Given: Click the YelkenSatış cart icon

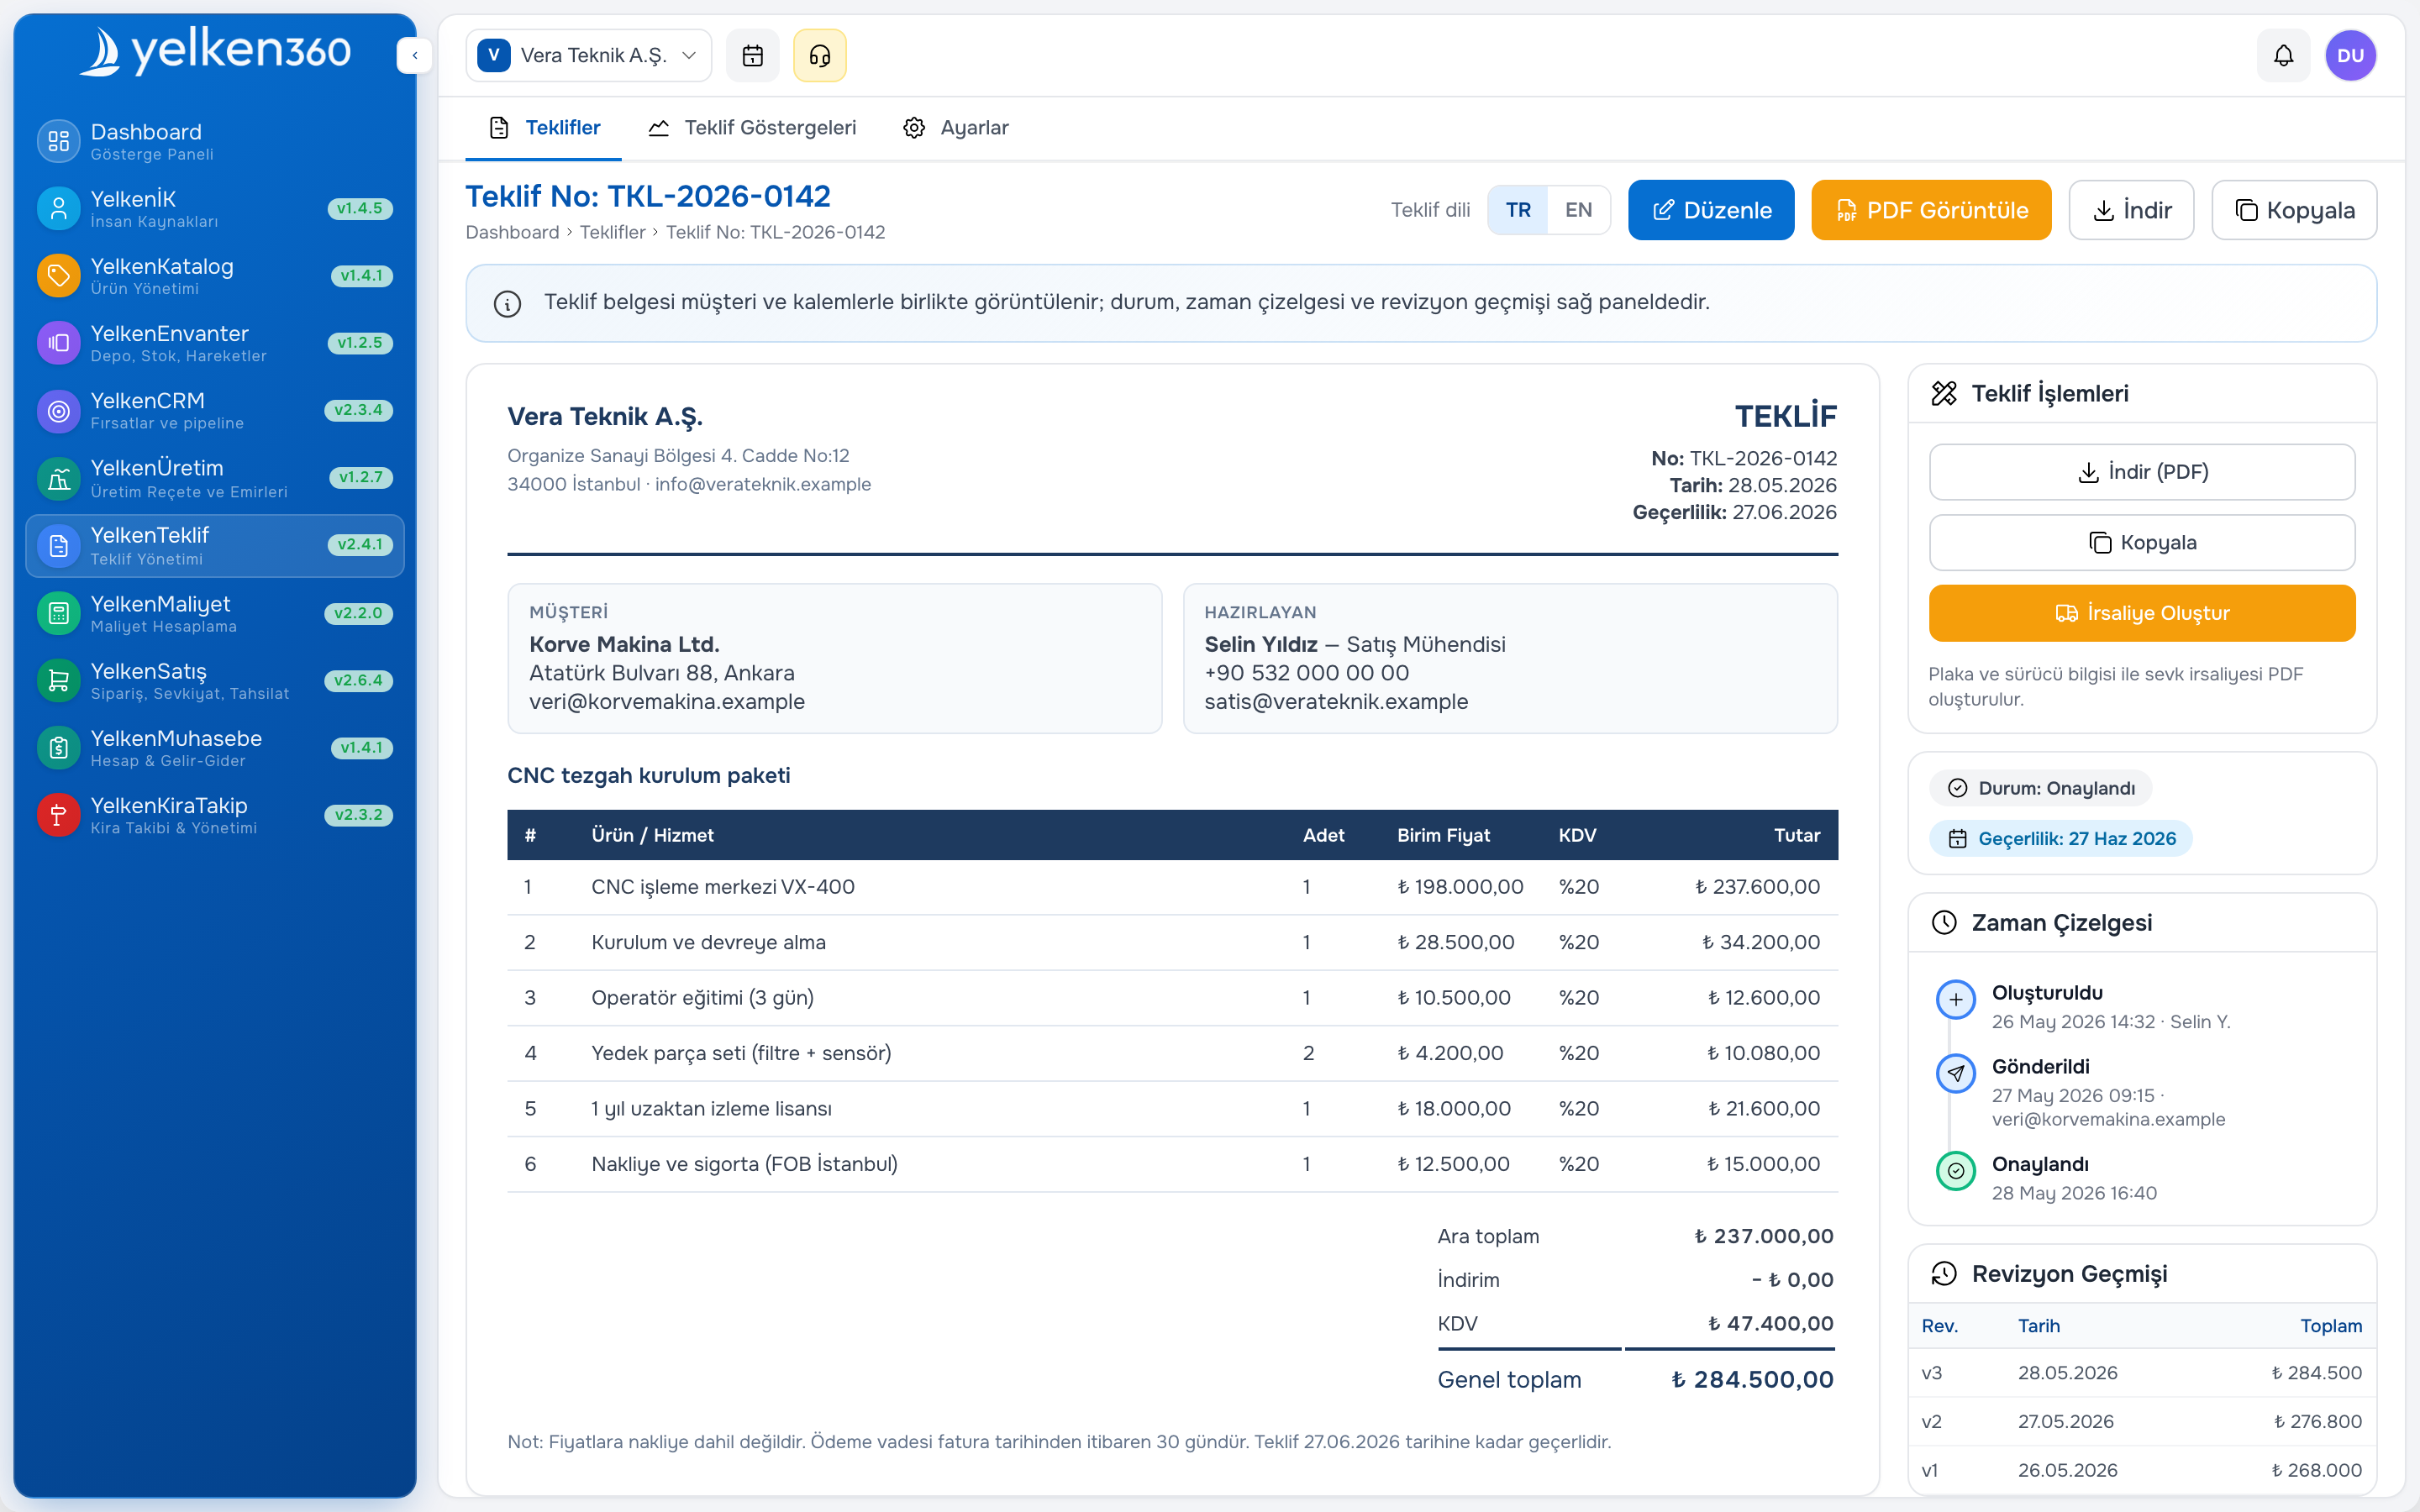Looking at the screenshot, I should point(58,681).
